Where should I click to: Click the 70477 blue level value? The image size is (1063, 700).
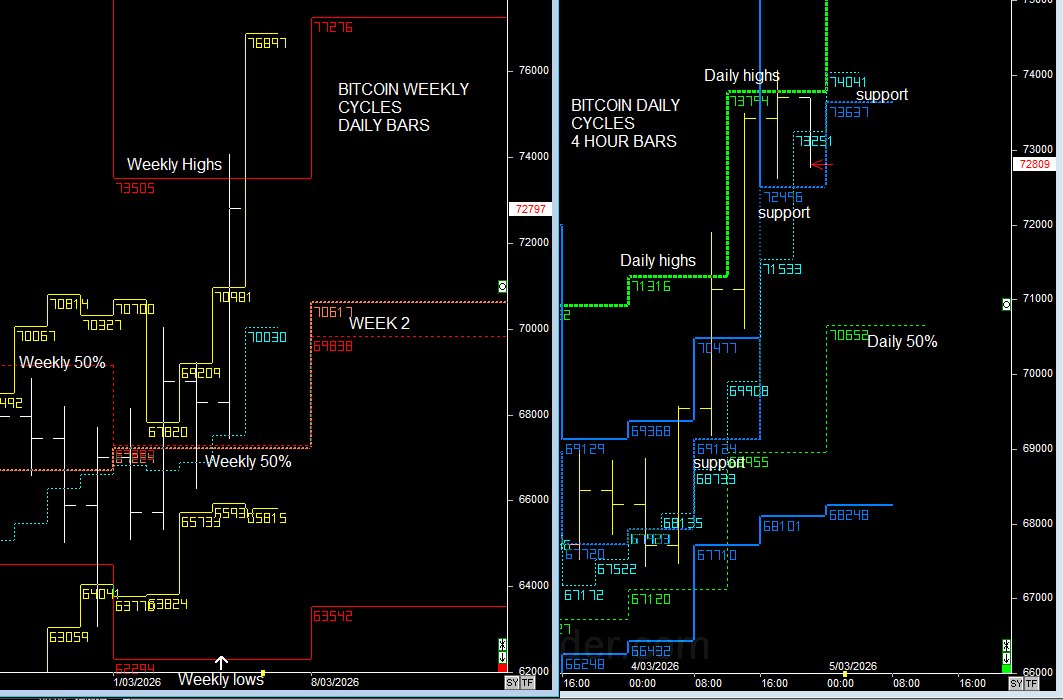(717, 348)
